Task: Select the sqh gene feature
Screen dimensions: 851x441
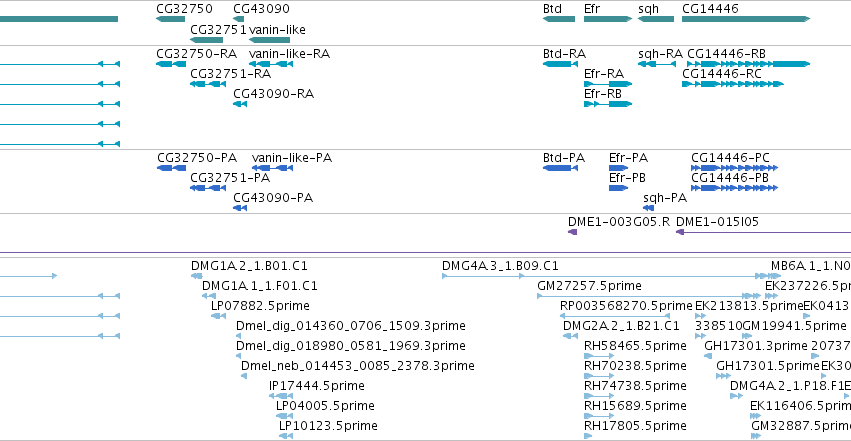Action: click(656, 19)
